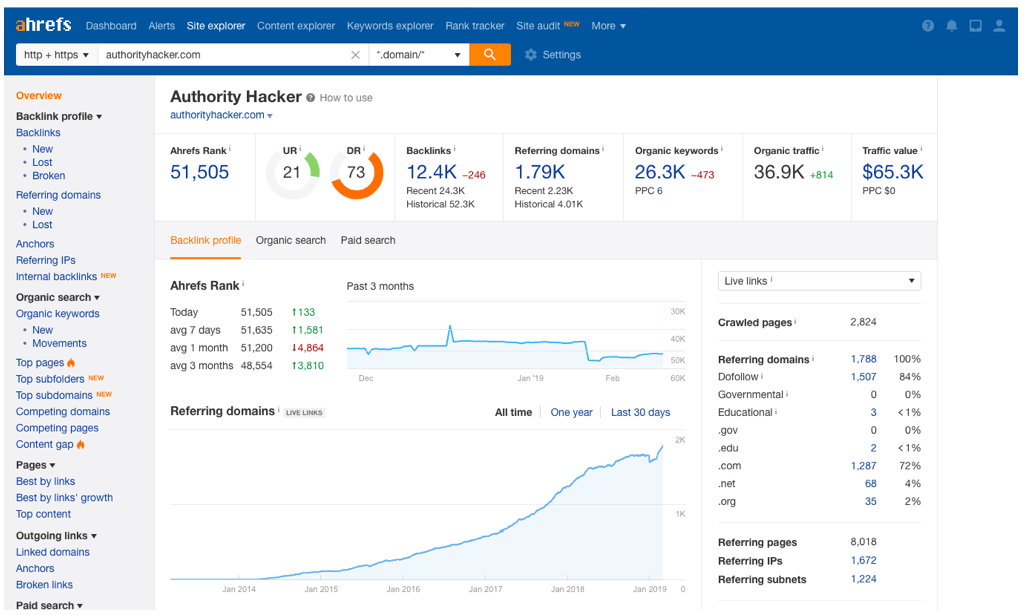Click the 12.4K backlinks value
The width and height of the screenshot is (1022, 615).
coord(431,172)
